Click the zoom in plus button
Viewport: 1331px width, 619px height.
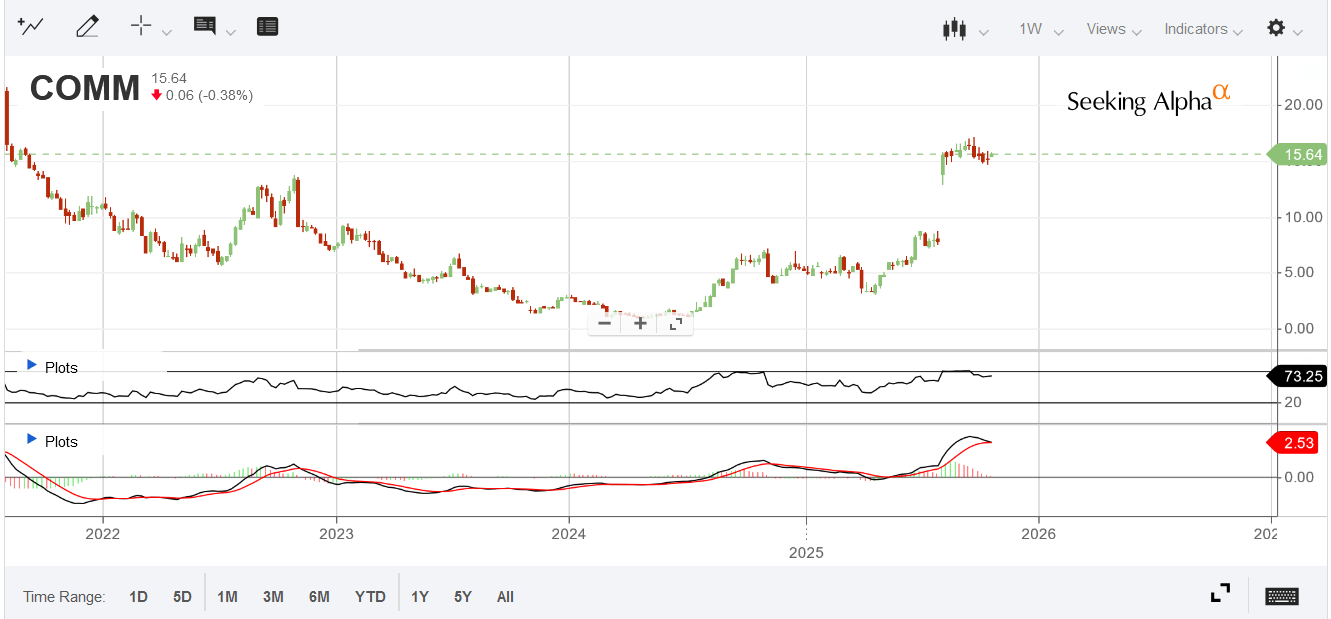point(640,323)
